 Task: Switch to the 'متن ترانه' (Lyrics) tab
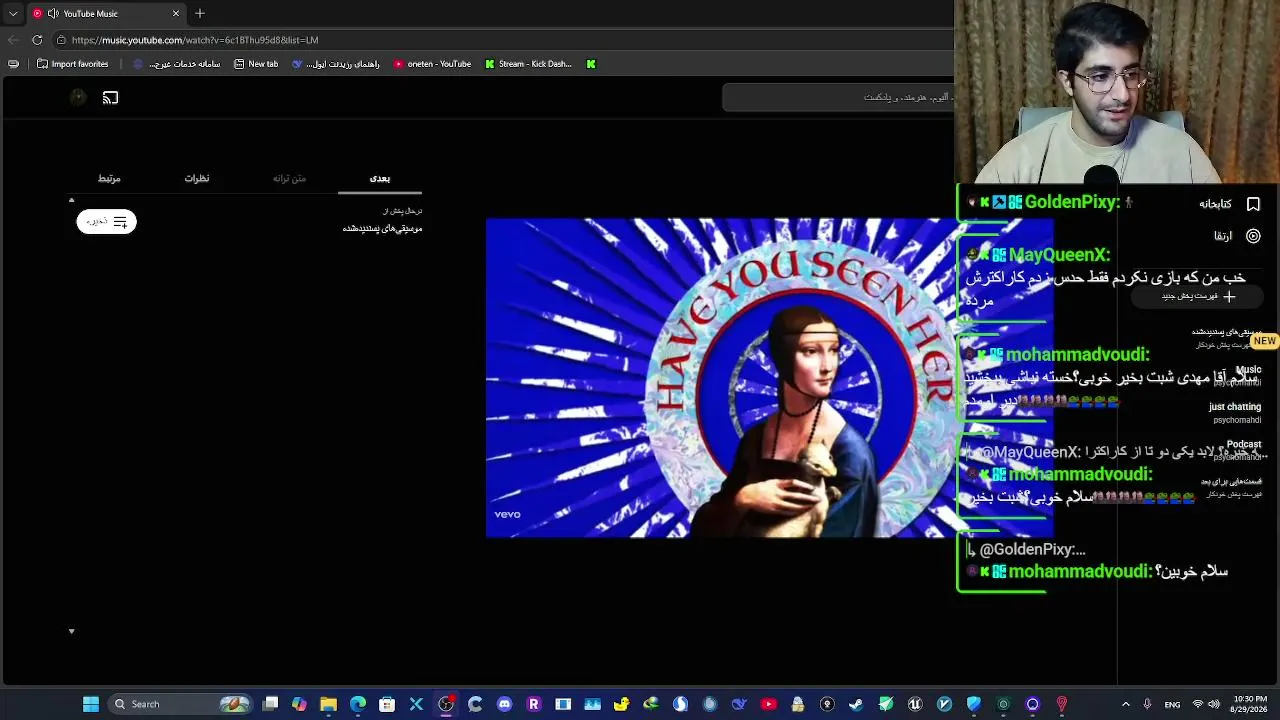coord(289,178)
